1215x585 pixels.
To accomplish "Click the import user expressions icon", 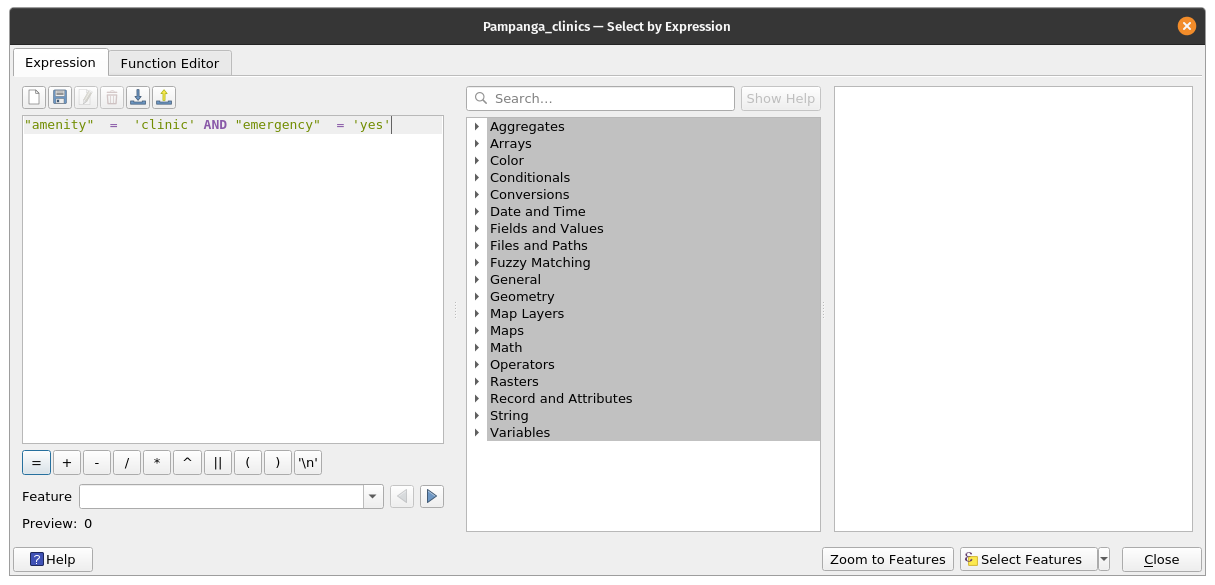I will coord(138,97).
